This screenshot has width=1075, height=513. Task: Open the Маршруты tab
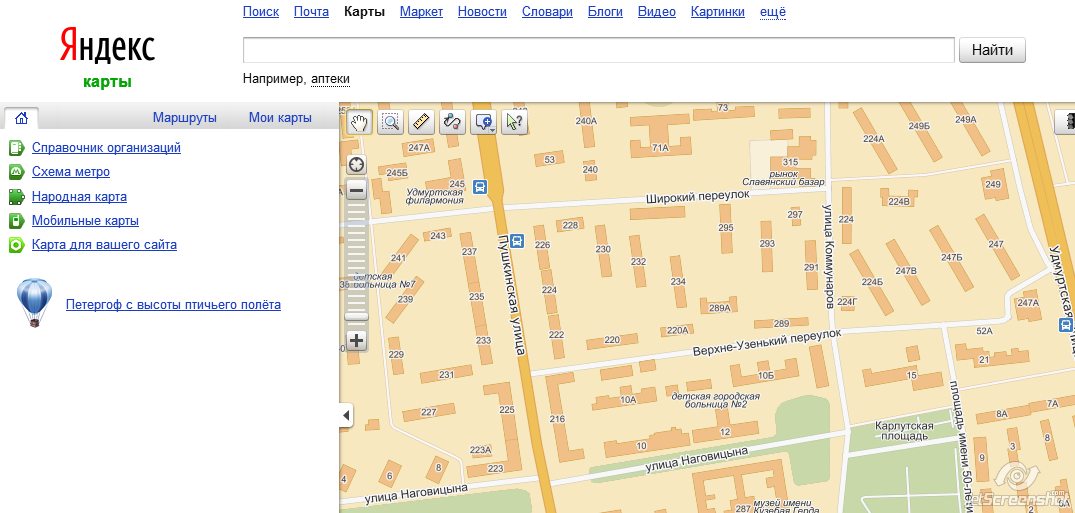point(184,118)
